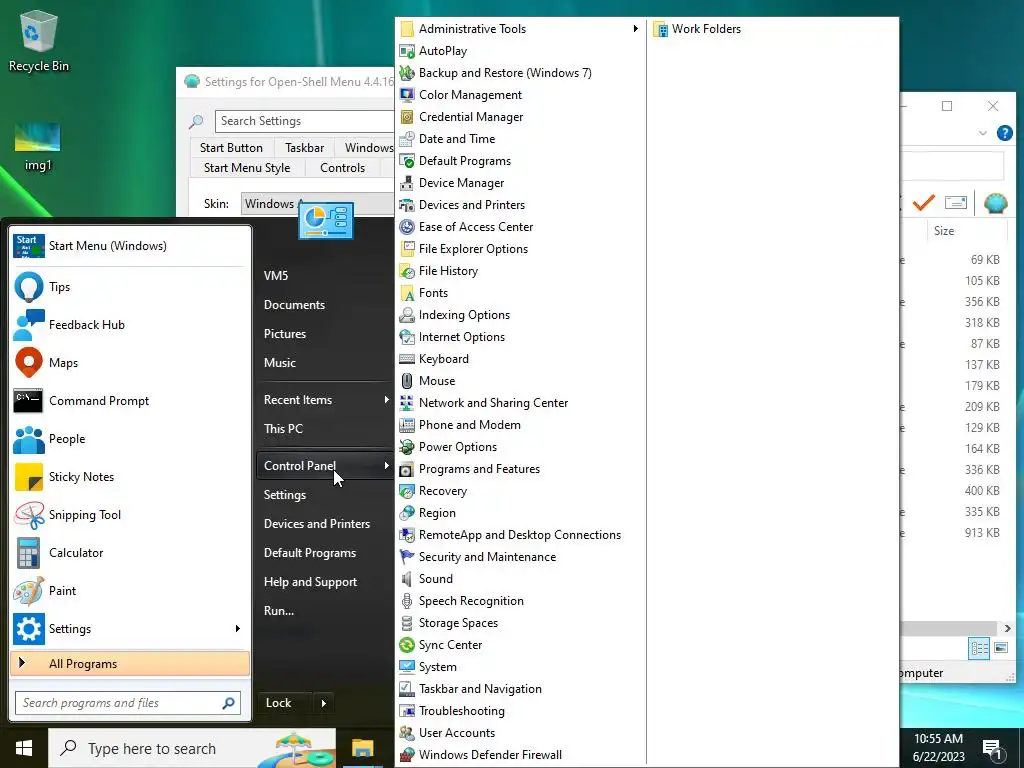Switch to the Taskbar tab
The width and height of the screenshot is (1024, 768).
coord(304,148)
